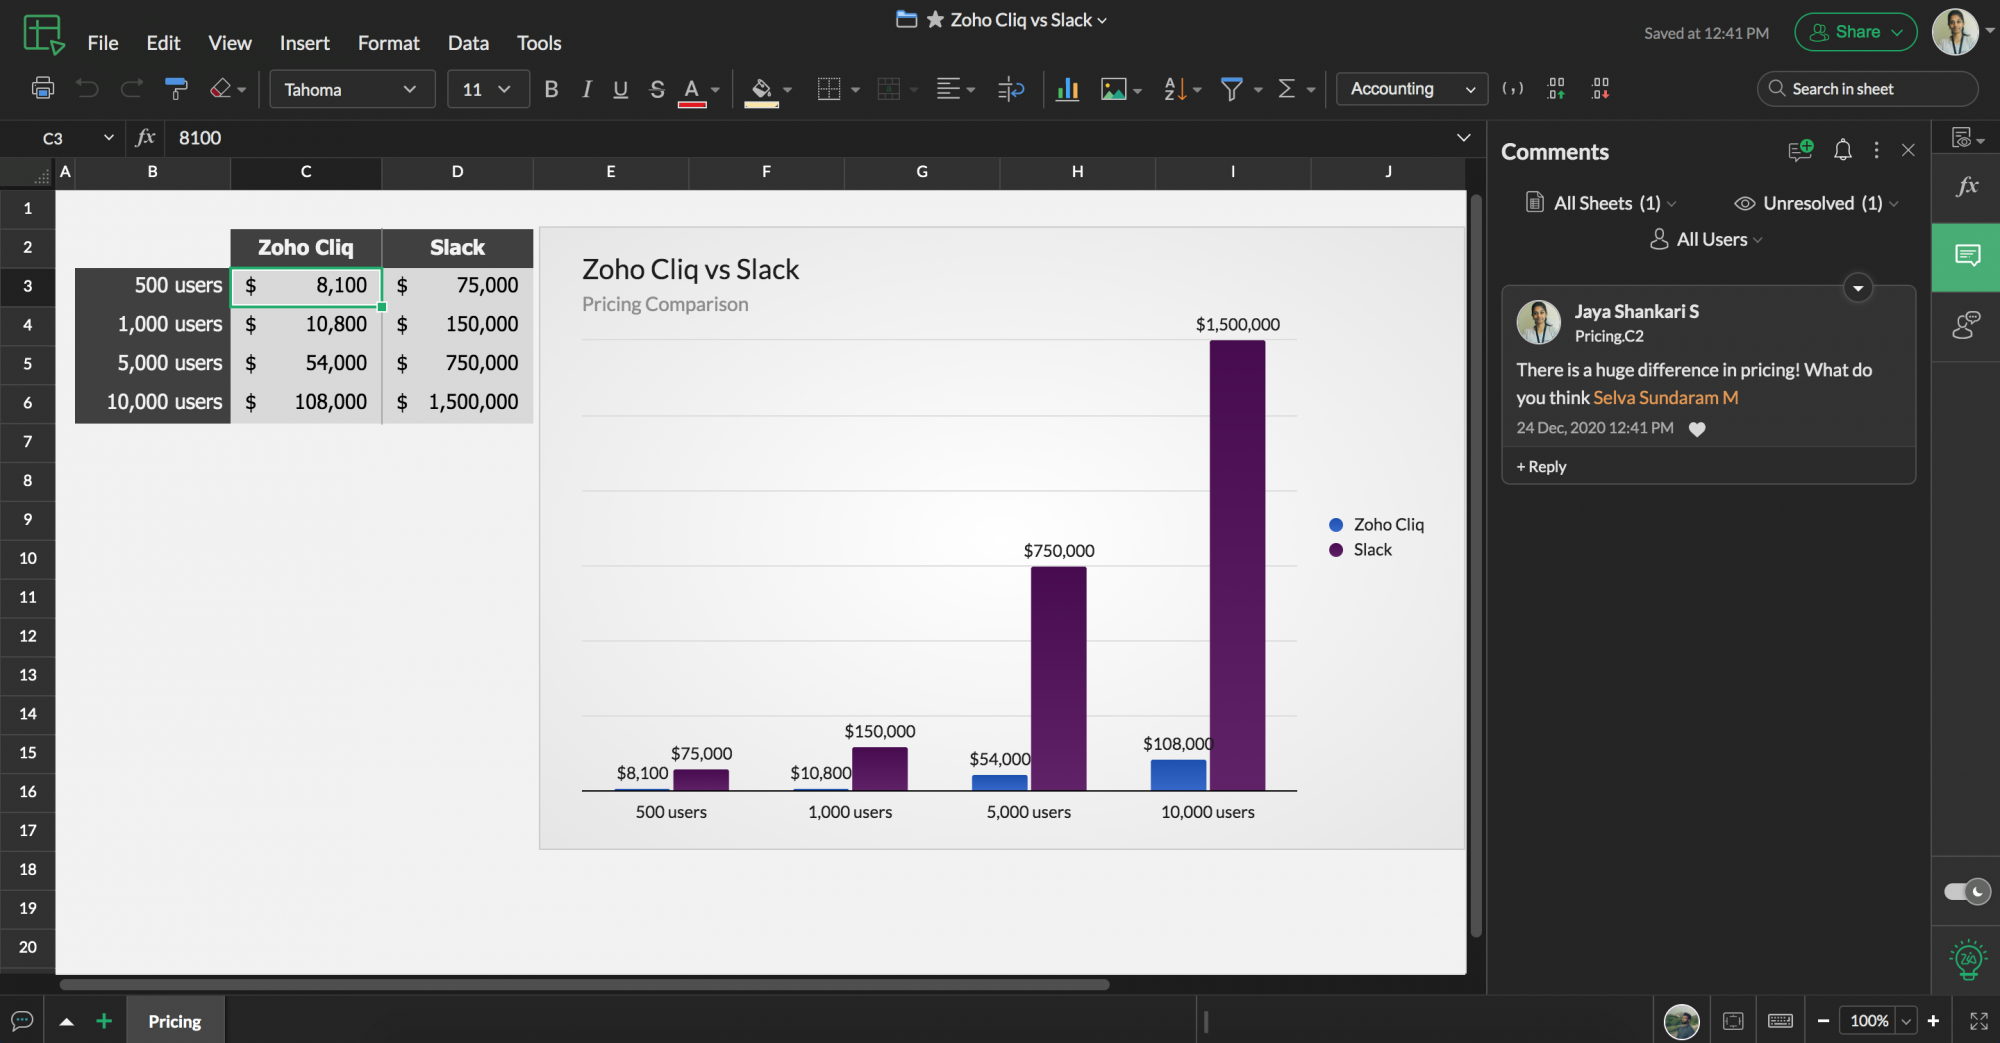Open the Data menu

[467, 43]
